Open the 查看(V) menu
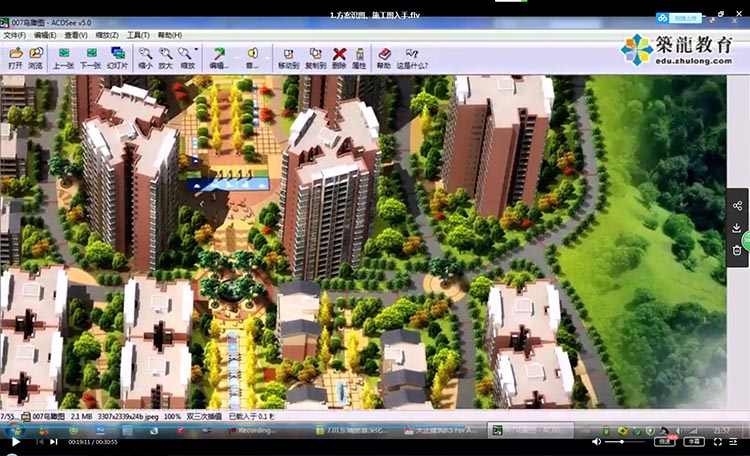The width and height of the screenshot is (750, 456). (x=76, y=35)
